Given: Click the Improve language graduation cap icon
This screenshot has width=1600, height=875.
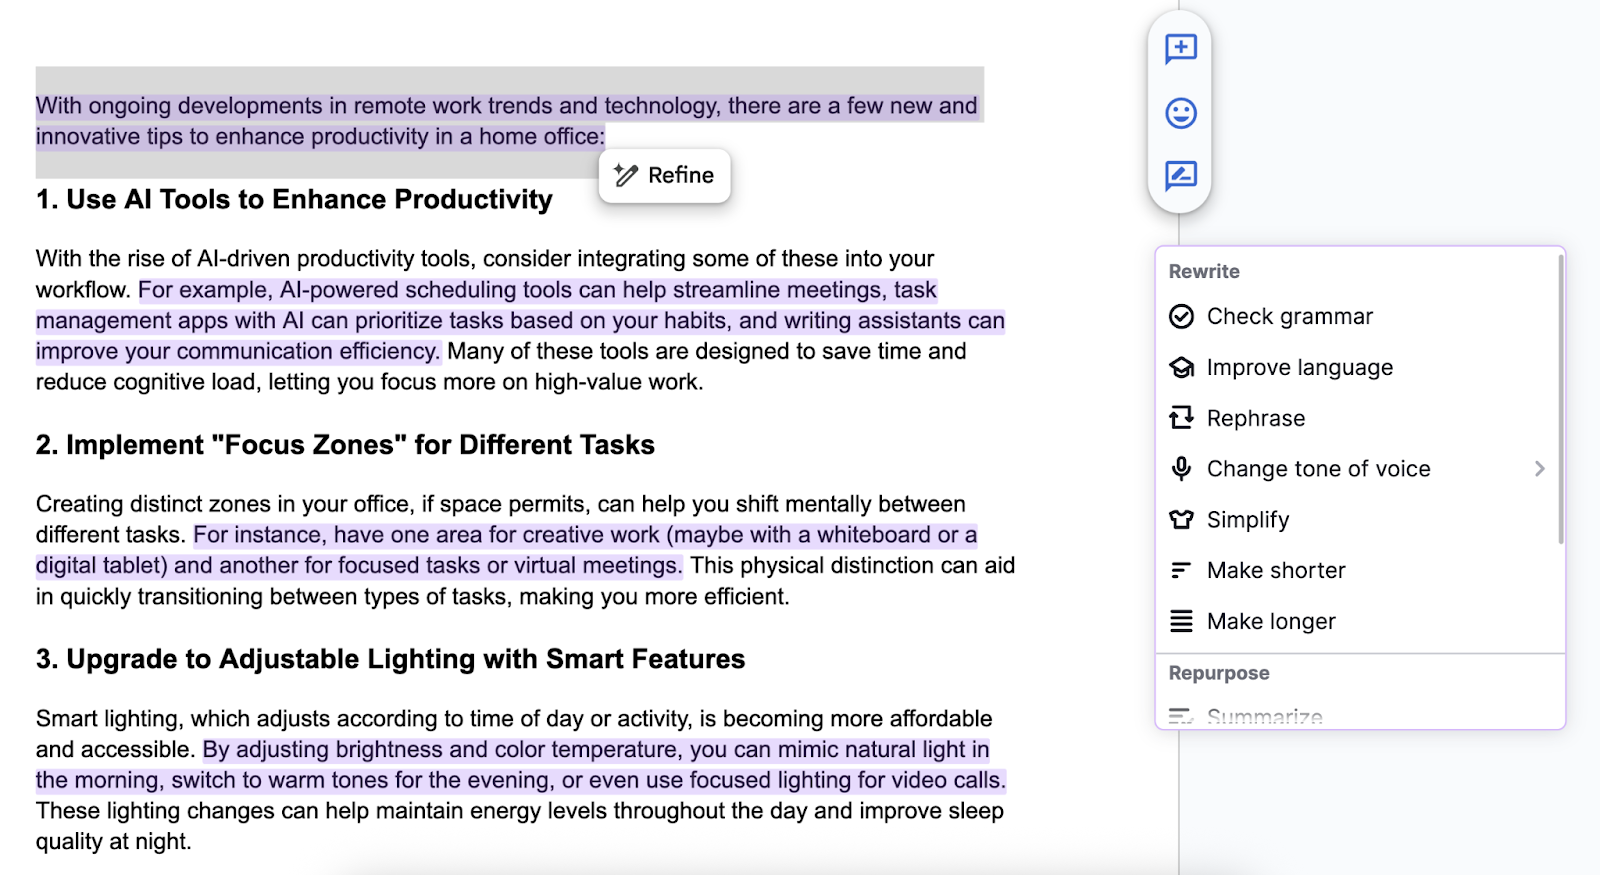Looking at the screenshot, I should pyautogui.click(x=1181, y=368).
